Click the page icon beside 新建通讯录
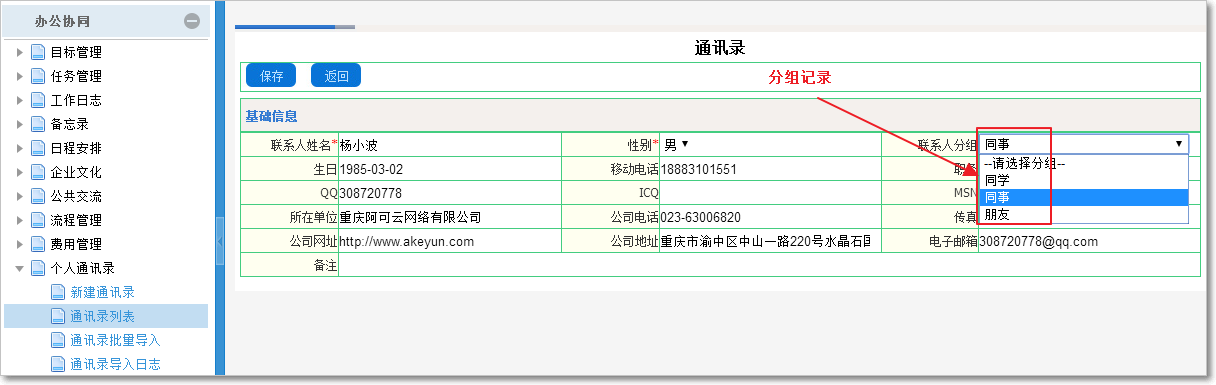The image size is (1216, 385). coord(58,292)
